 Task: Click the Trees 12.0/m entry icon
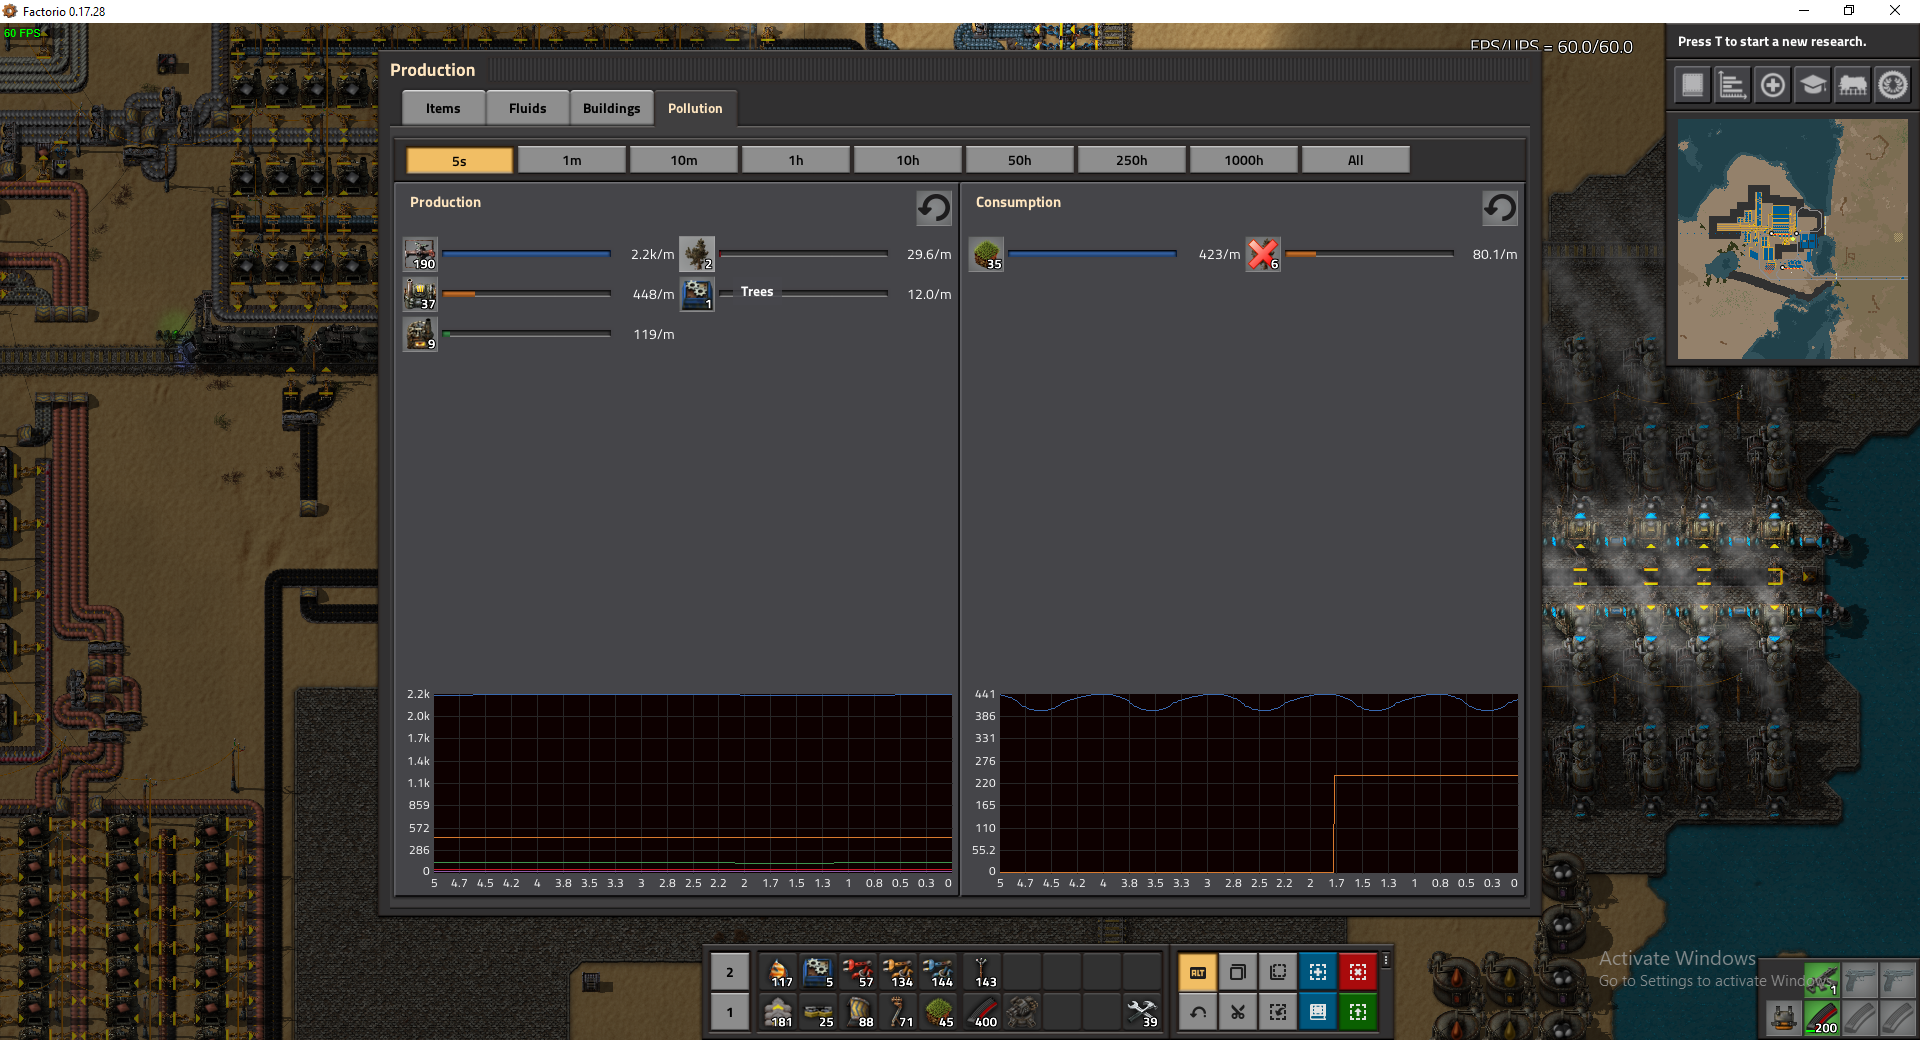click(697, 294)
